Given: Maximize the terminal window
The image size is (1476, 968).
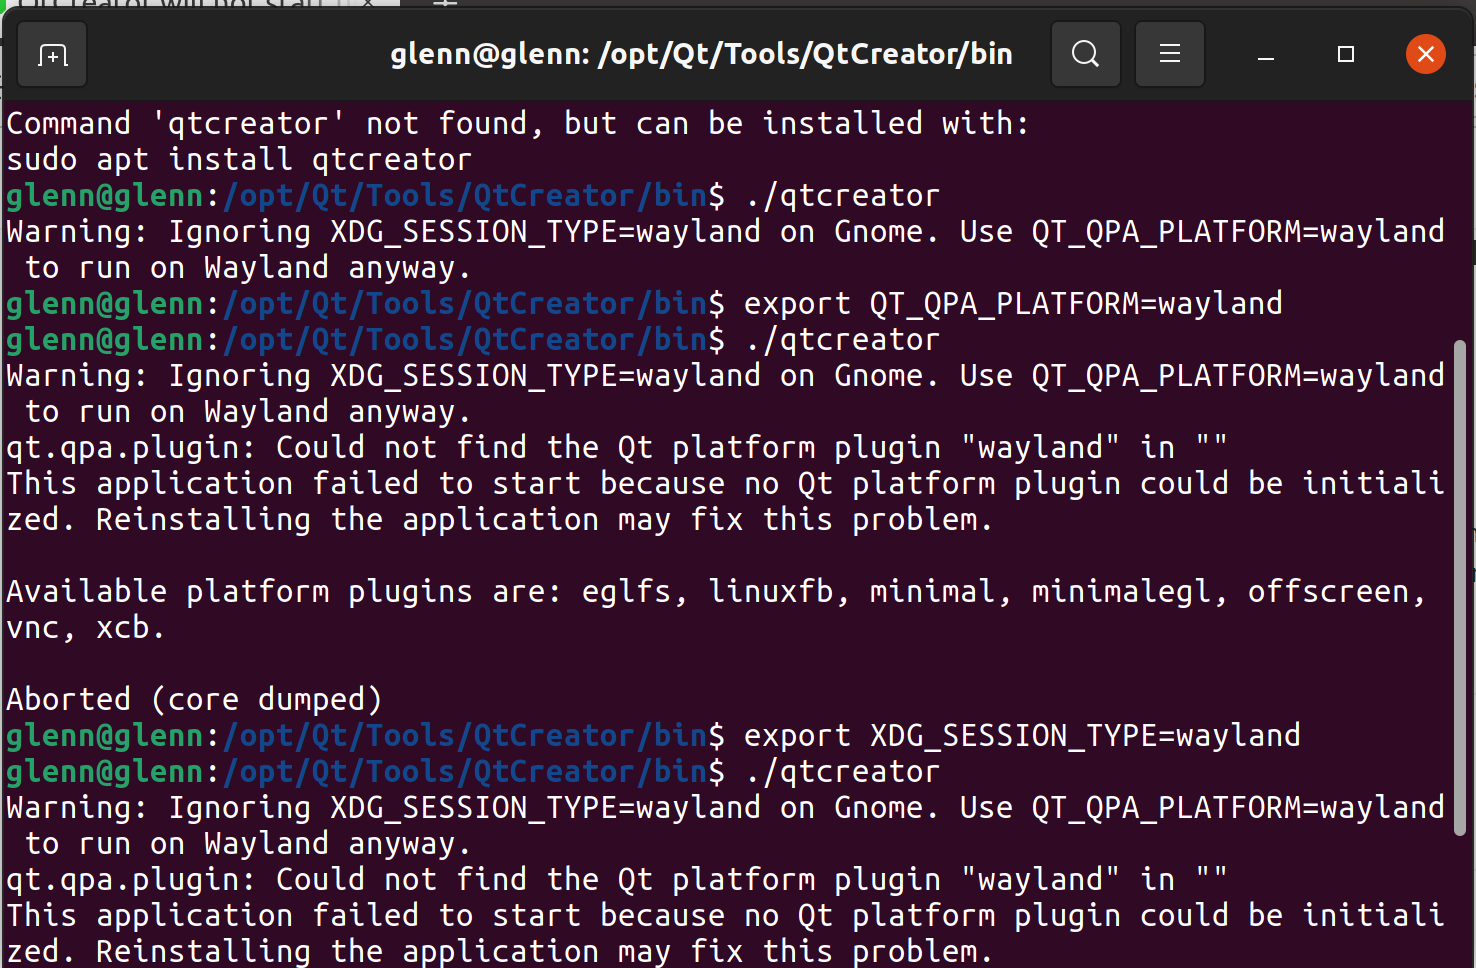Looking at the screenshot, I should [x=1345, y=54].
